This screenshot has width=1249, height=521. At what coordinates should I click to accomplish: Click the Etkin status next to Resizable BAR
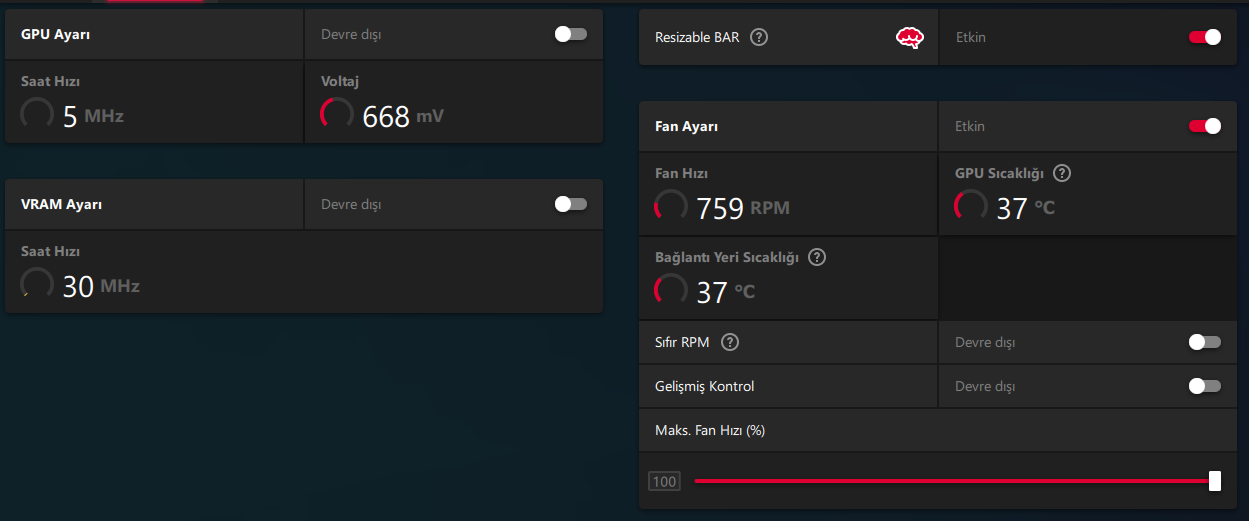970,37
